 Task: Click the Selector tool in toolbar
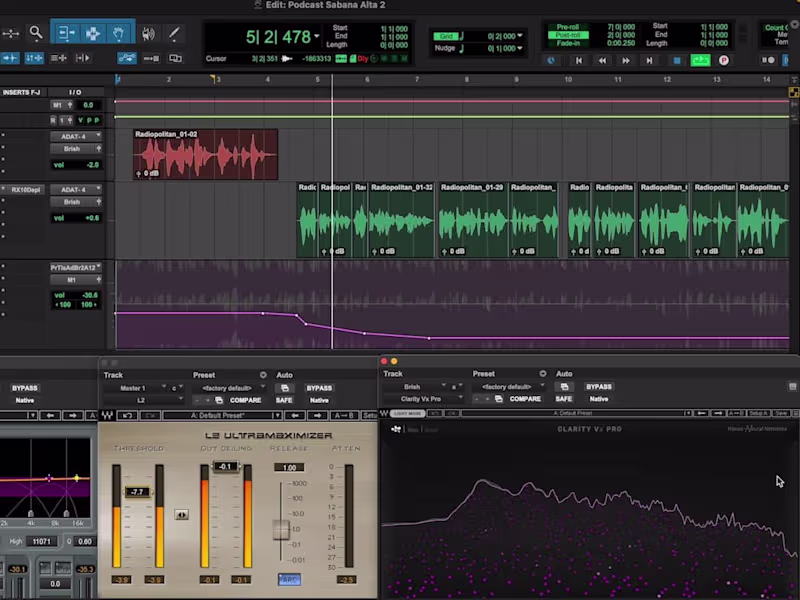[x=92, y=33]
